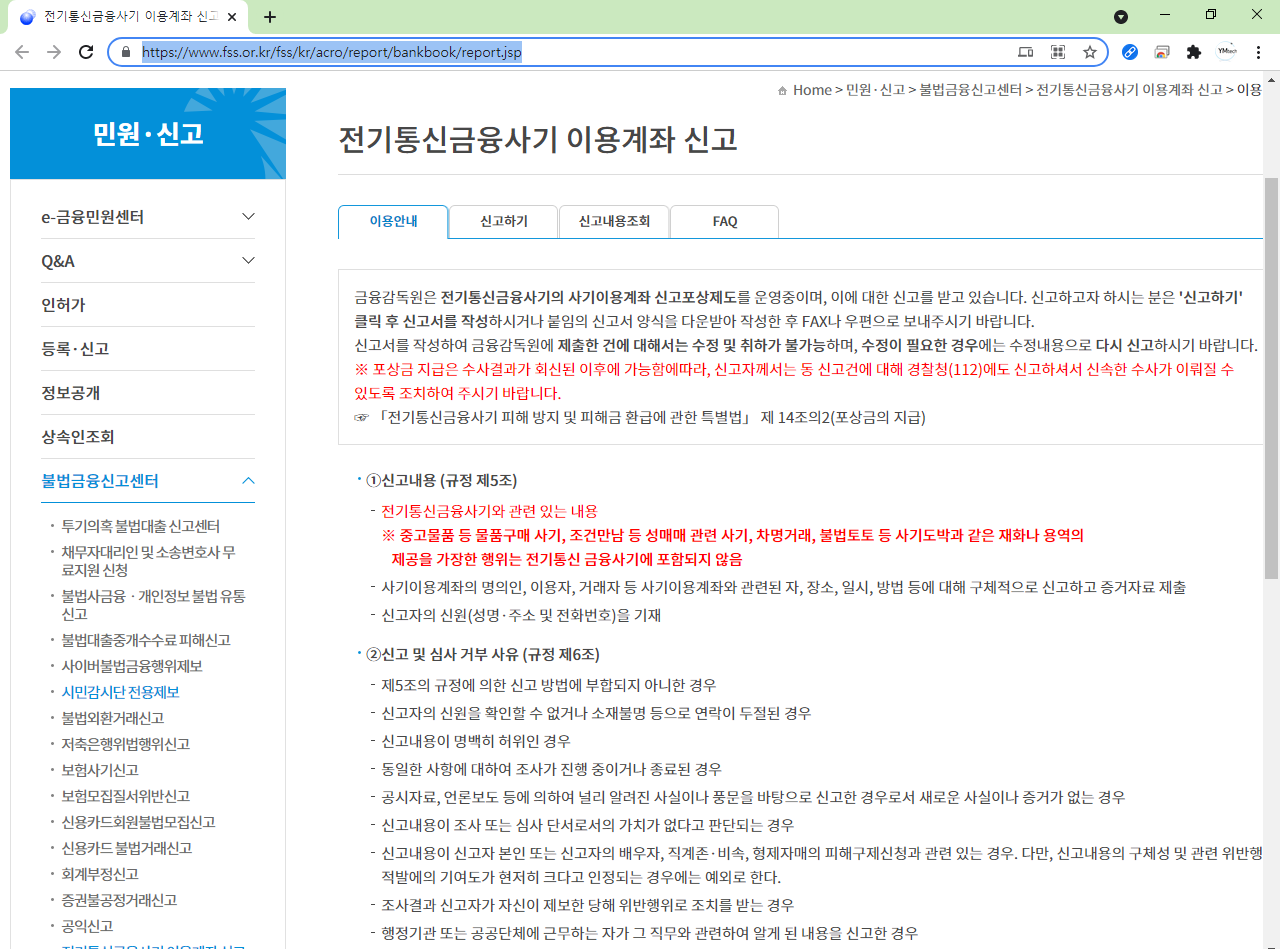Open the Chrome profile avatar
This screenshot has height=949, width=1280.
[x=1226, y=52]
